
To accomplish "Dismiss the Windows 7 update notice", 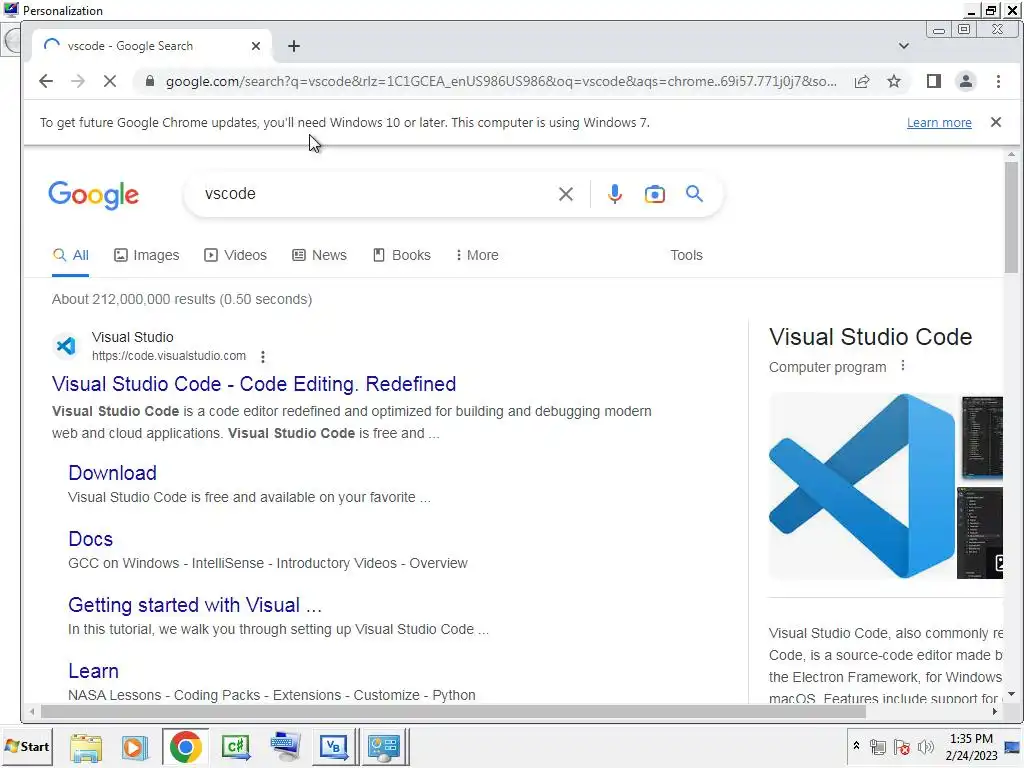I will 996,122.
